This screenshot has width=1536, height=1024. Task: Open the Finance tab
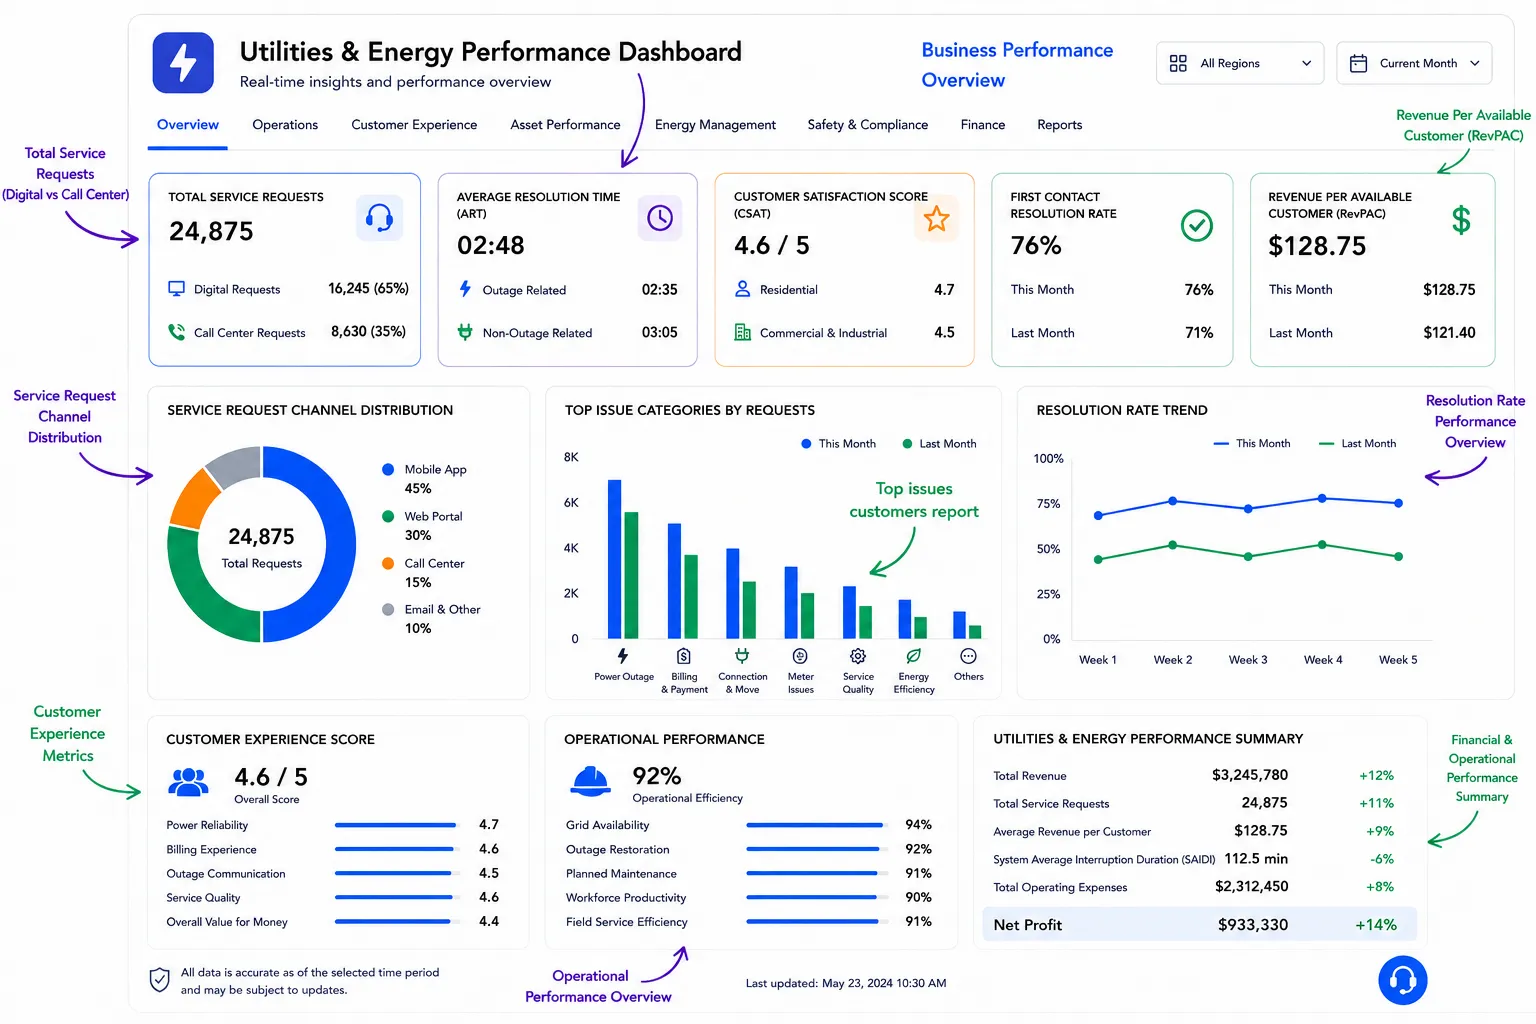tap(983, 125)
